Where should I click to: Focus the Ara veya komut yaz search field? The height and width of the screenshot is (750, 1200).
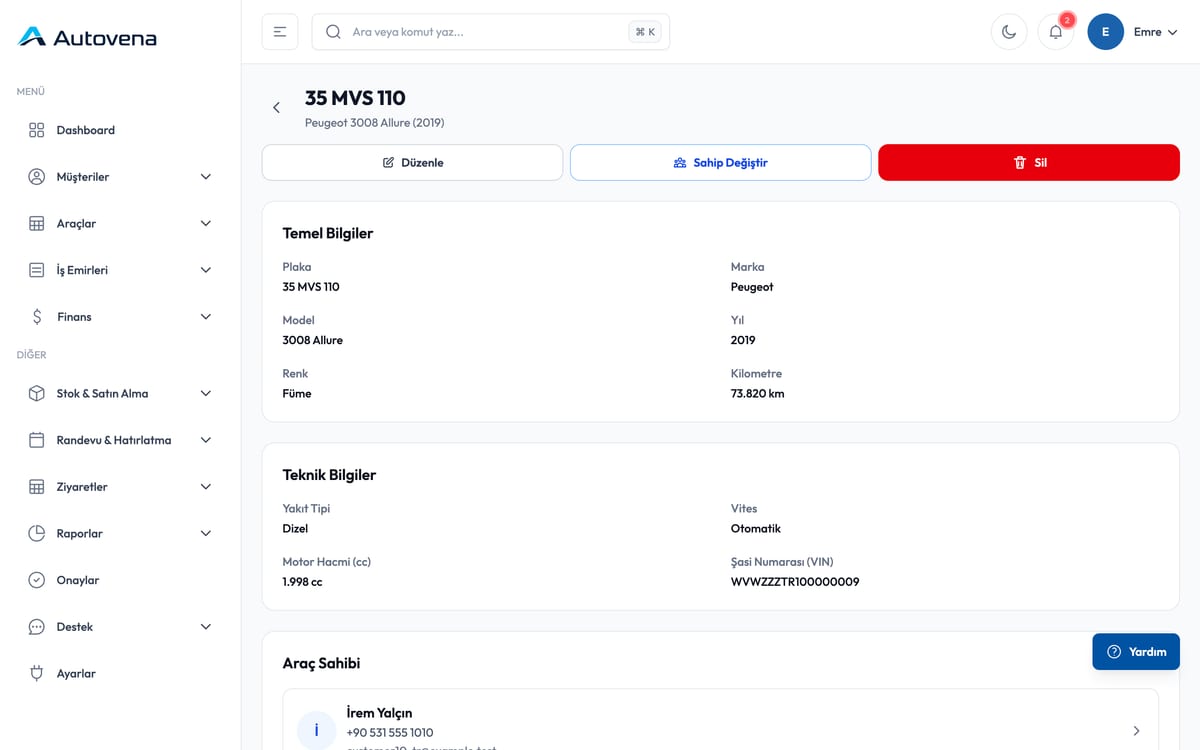click(x=490, y=32)
